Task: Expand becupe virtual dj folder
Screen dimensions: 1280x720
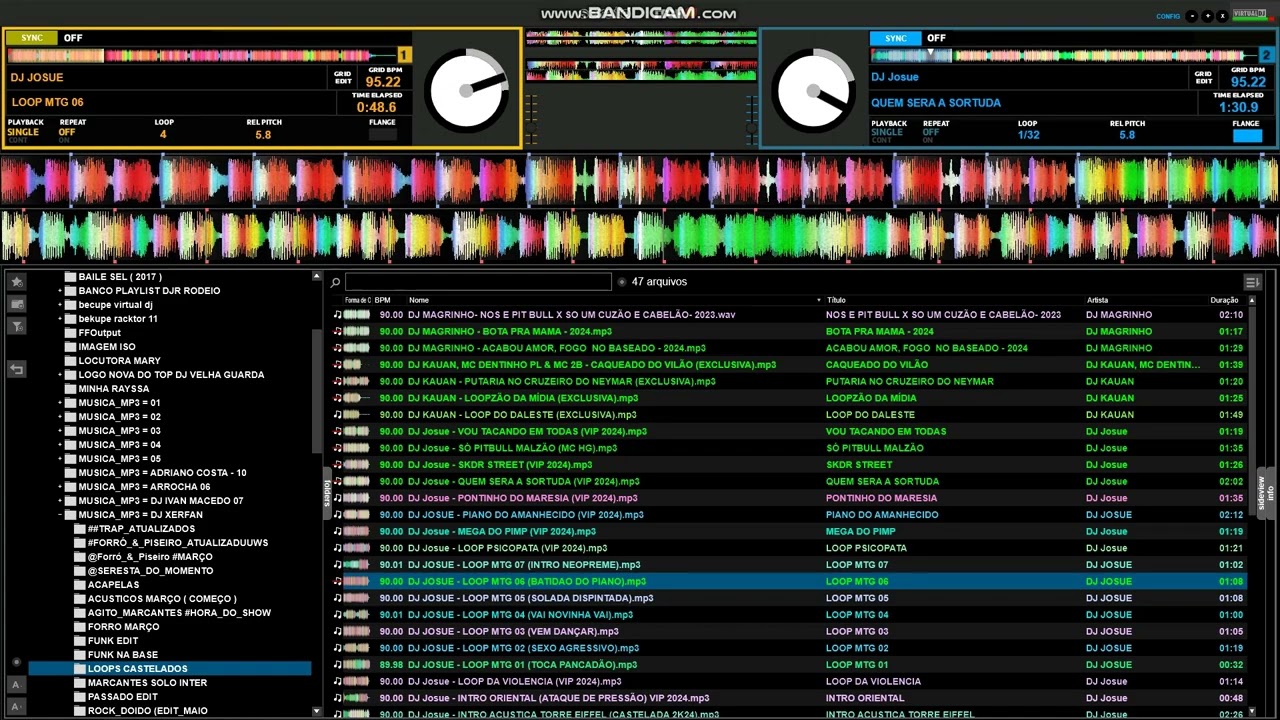Action: click(60, 305)
